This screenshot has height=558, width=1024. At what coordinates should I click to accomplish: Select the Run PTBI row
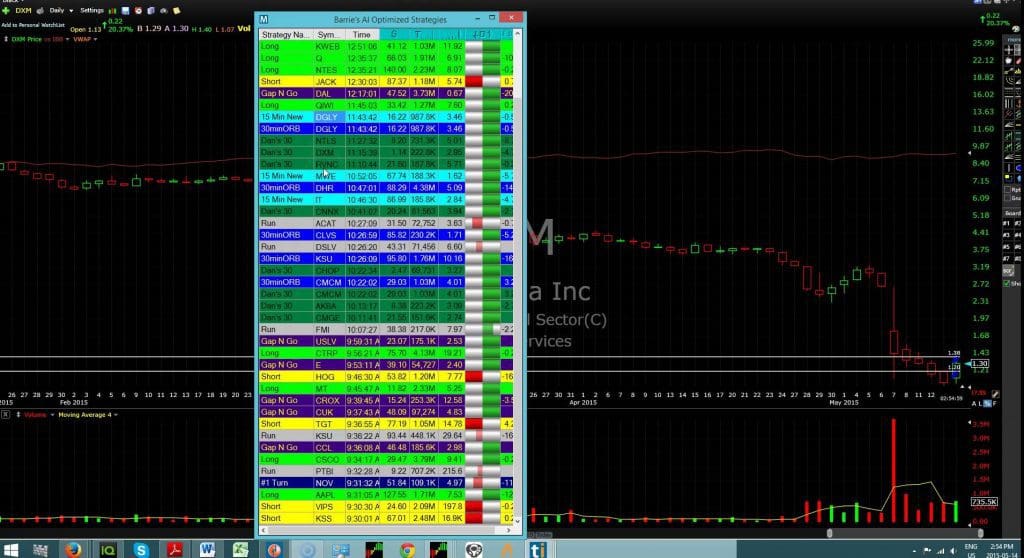pyautogui.click(x=386, y=470)
